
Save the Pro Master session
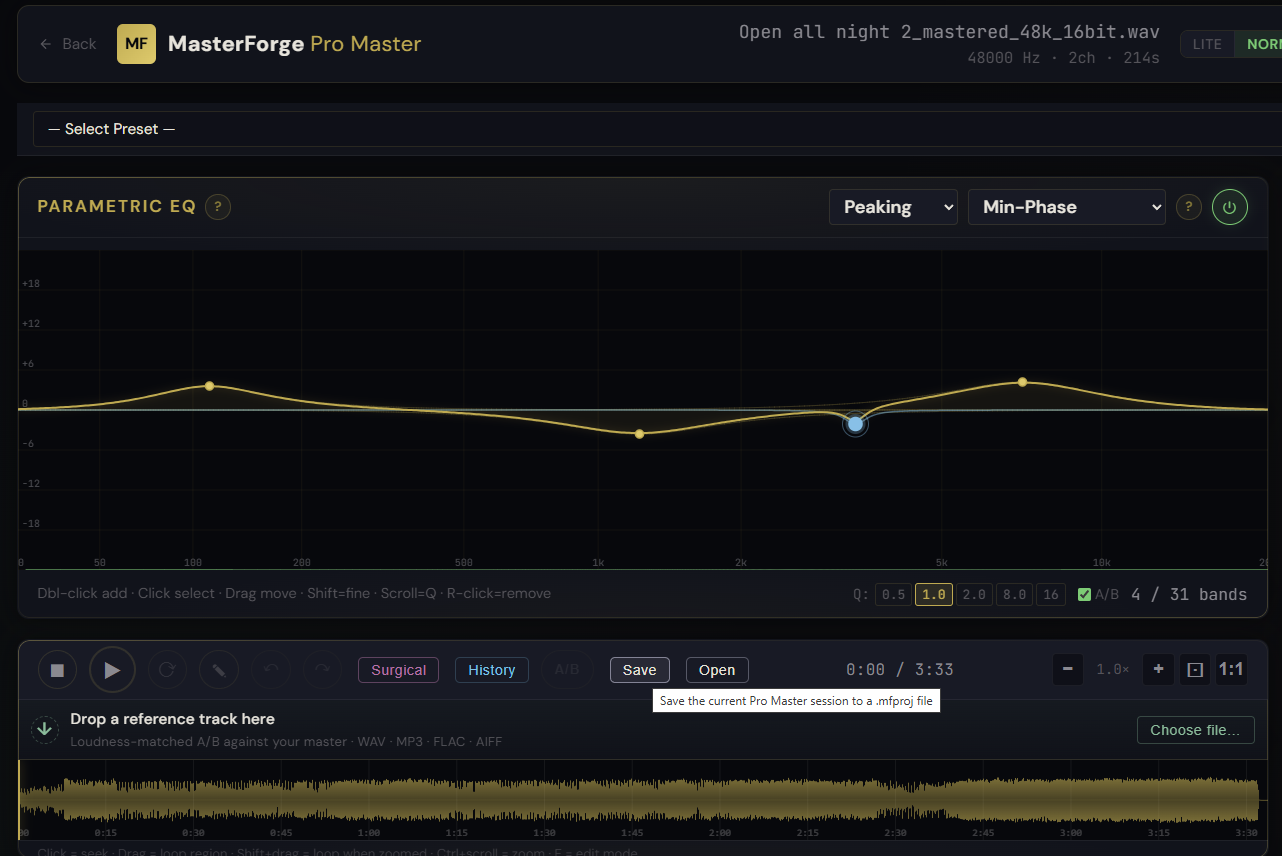(640, 670)
